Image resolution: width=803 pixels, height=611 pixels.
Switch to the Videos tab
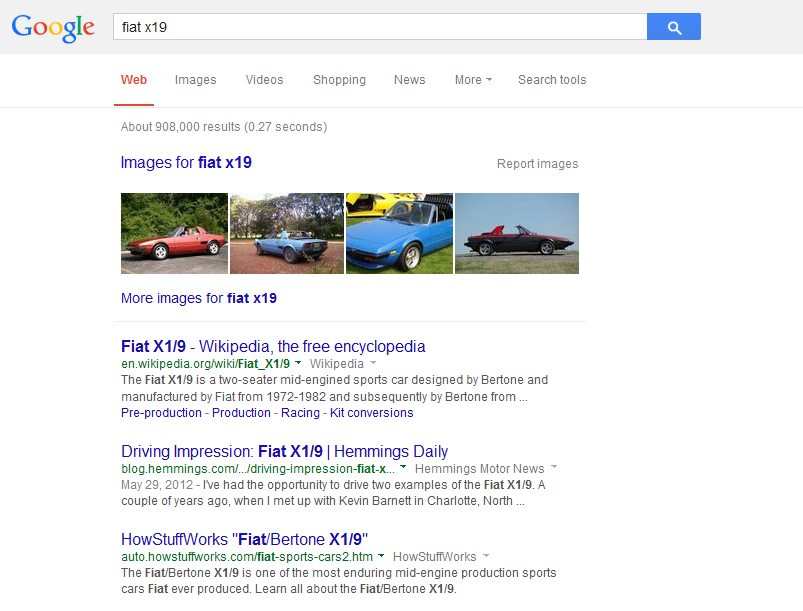coord(264,80)
